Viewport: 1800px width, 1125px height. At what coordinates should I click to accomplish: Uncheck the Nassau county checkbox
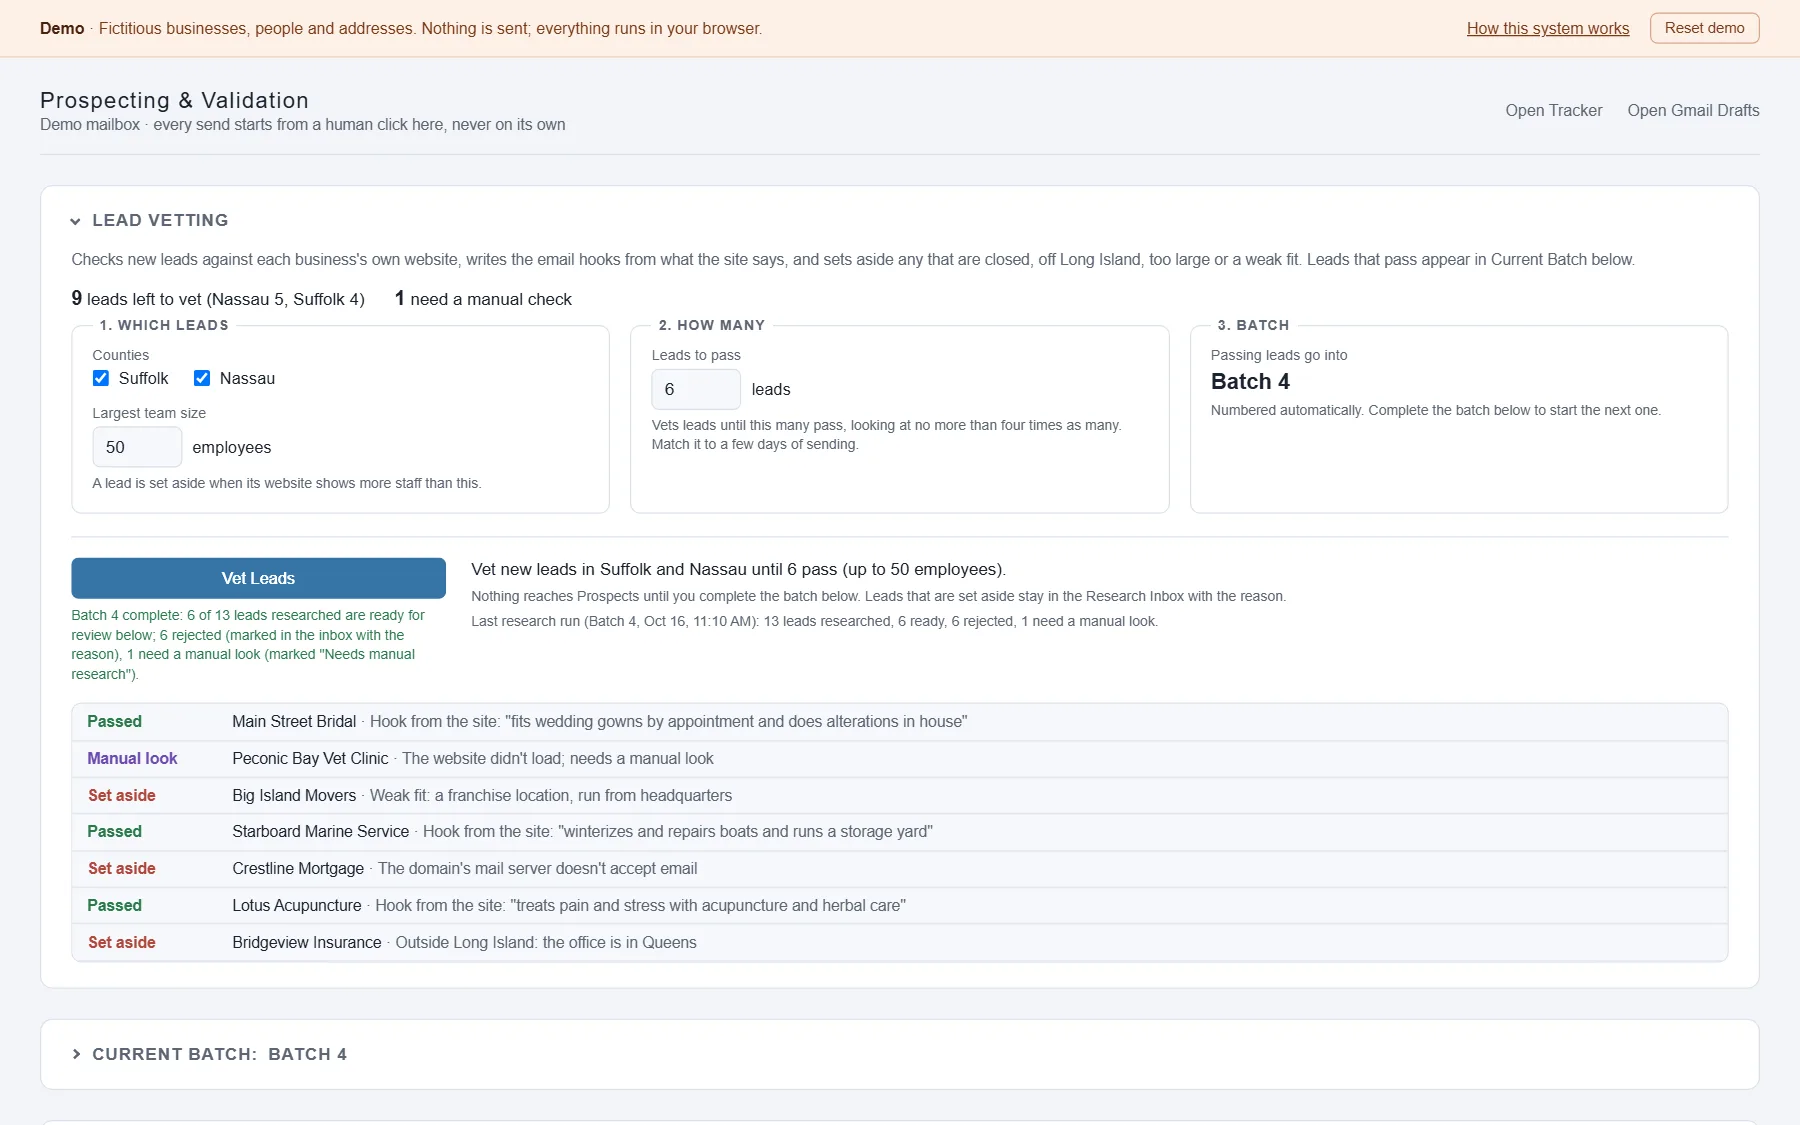click(202, 378)
